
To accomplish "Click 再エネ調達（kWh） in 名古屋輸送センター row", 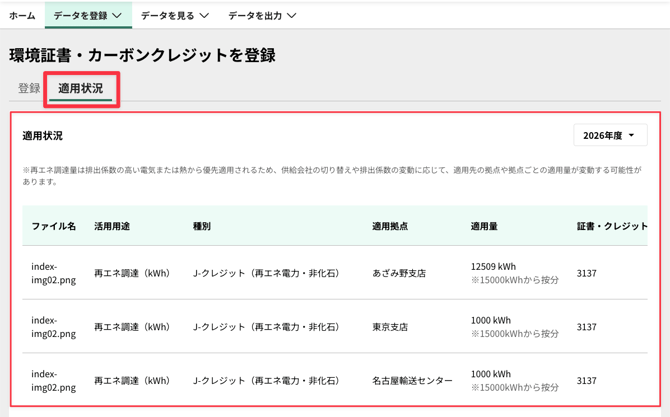I will point(132,380).
